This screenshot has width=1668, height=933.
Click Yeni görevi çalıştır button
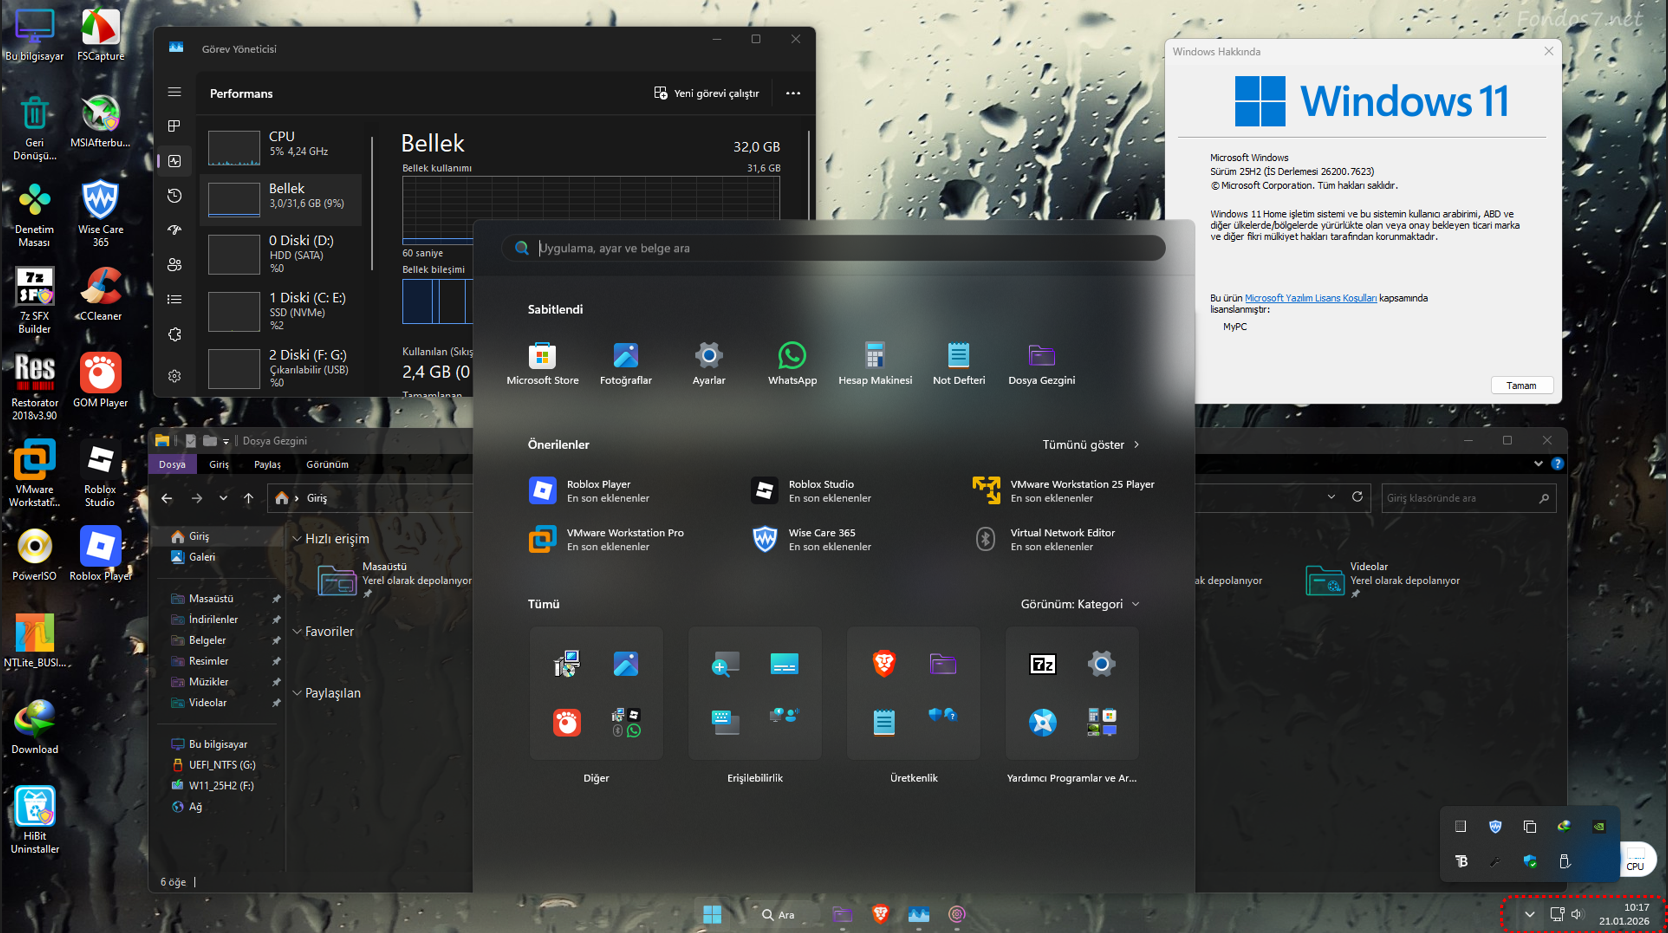click(x=707, y=93)
